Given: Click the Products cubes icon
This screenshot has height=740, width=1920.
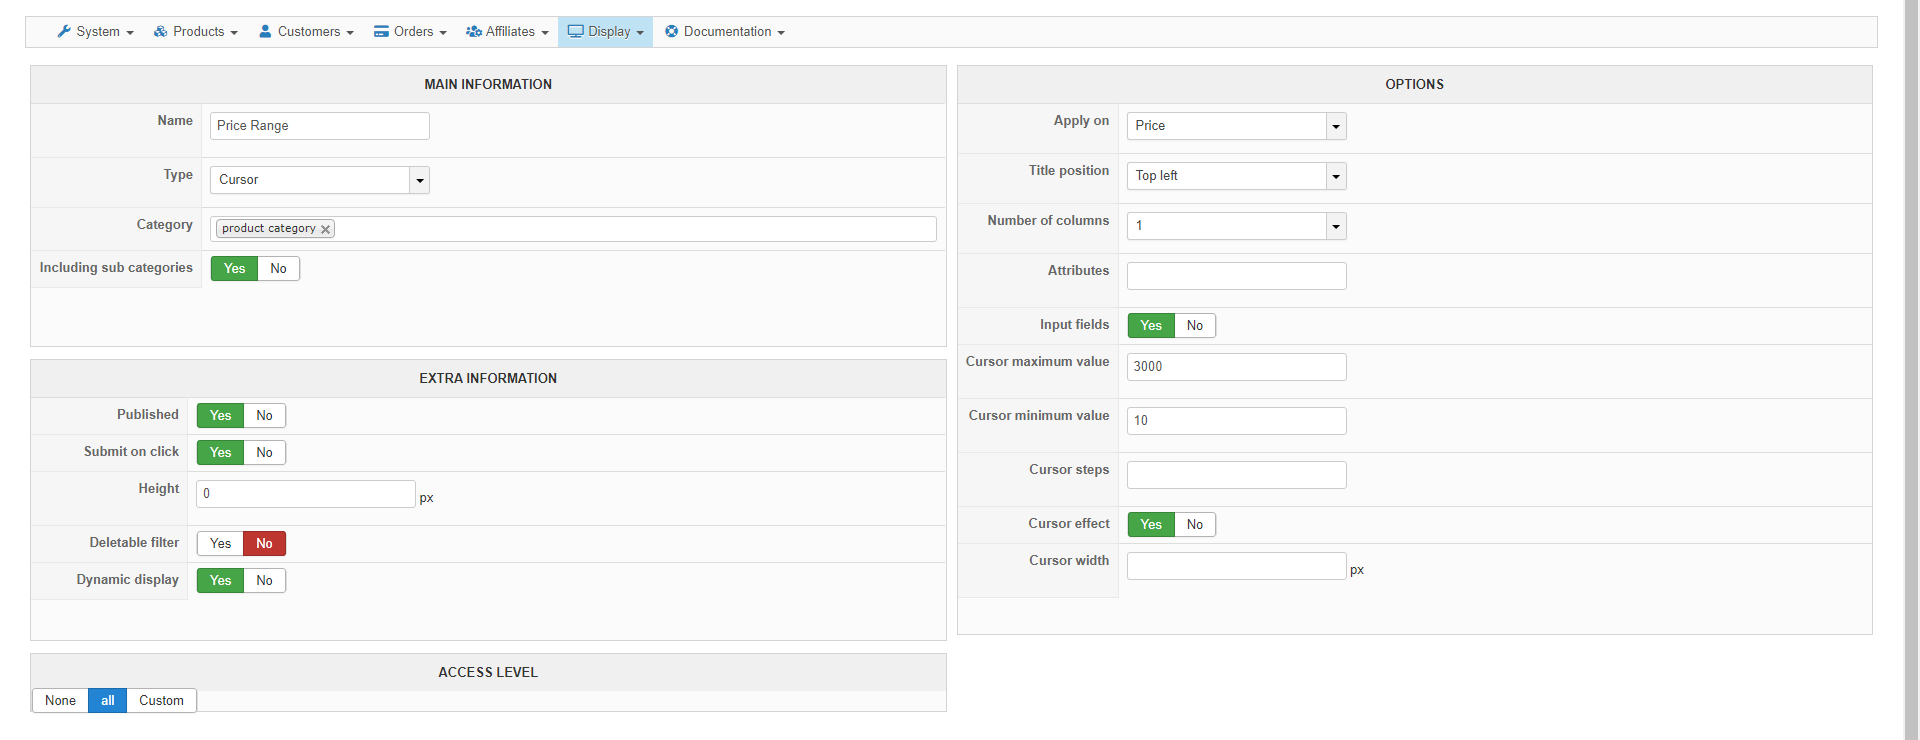Looking at the screenshot, I should pos(160,32).
